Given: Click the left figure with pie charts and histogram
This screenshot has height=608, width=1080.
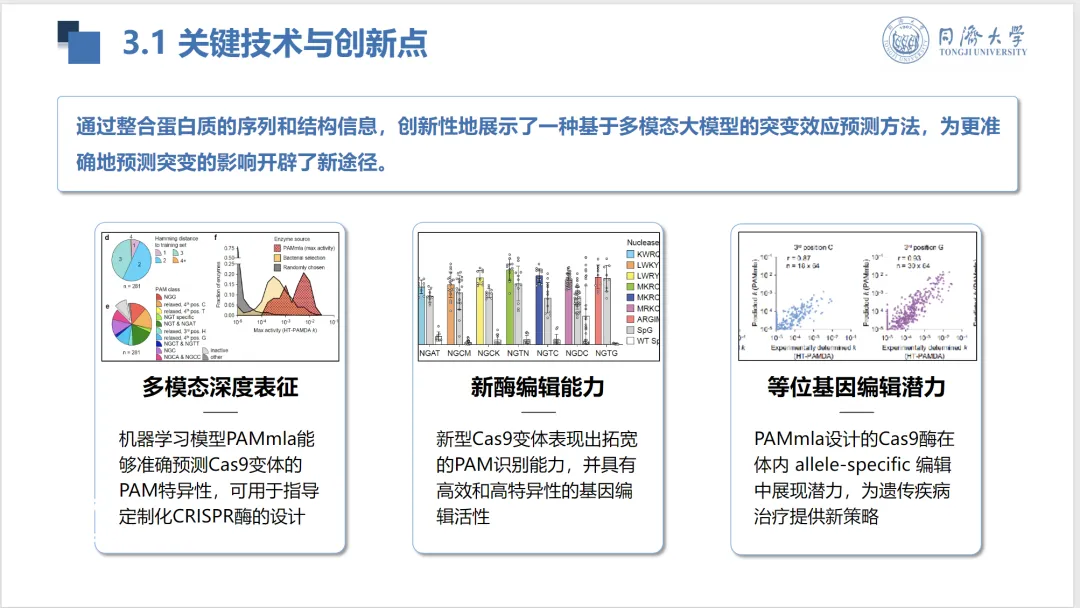Looking at the screenshot, I should 220,297.
